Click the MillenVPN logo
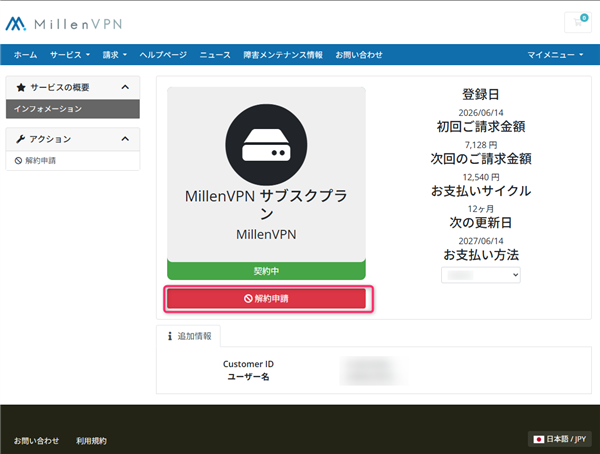Screen dimensions: 600x454 pyautogui.click(x=64, y=24)
